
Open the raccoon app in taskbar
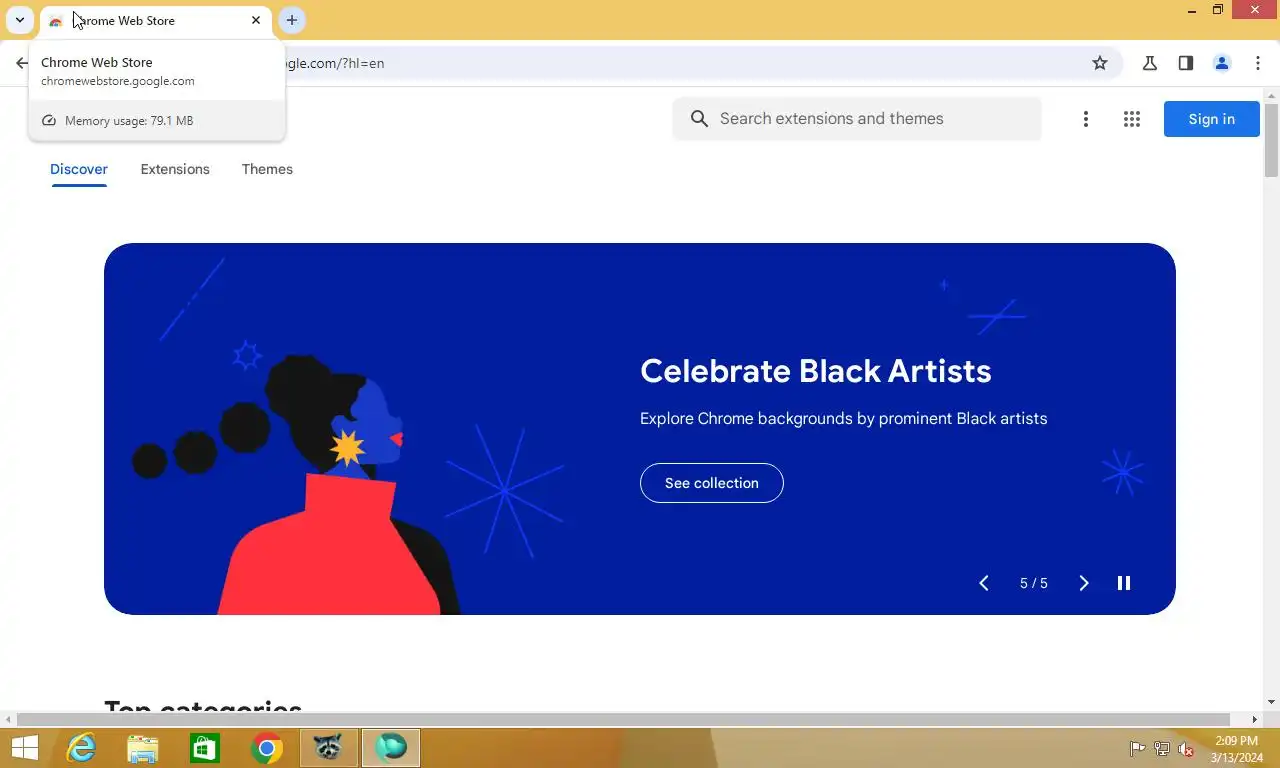(x=329, y=748)
